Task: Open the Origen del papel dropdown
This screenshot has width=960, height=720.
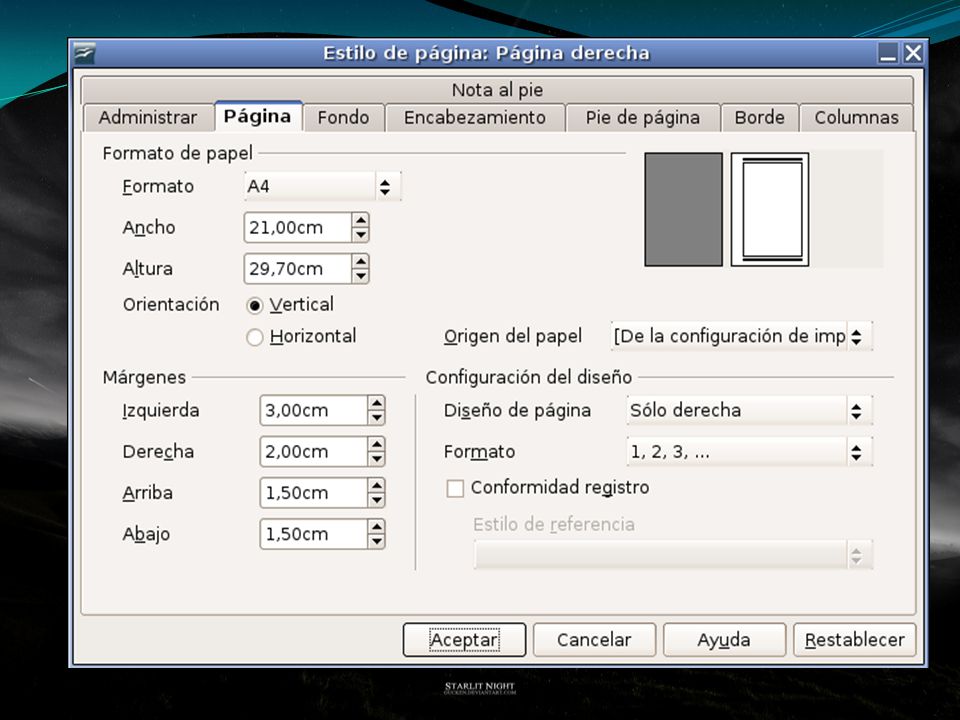Action: (x=741, y=336)
